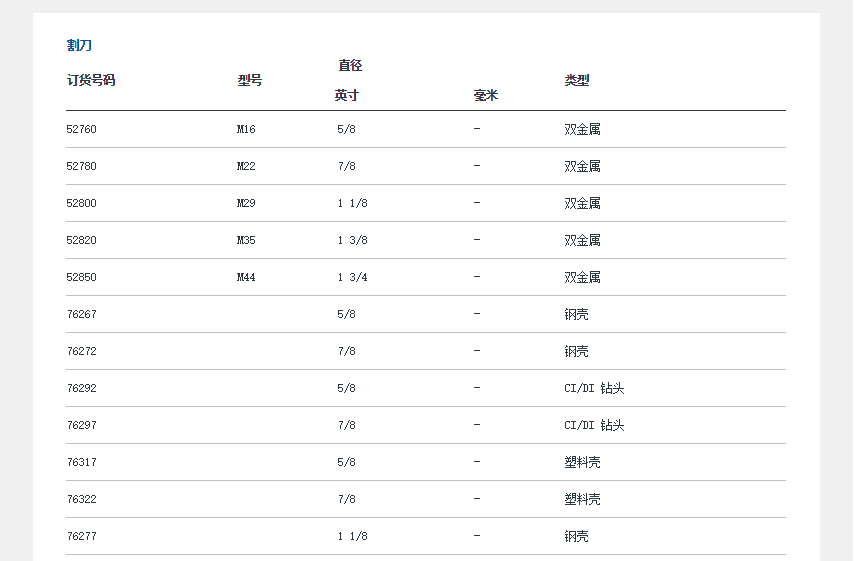Select order number 52780
This screenshot has width=855, height=561.
82,167
